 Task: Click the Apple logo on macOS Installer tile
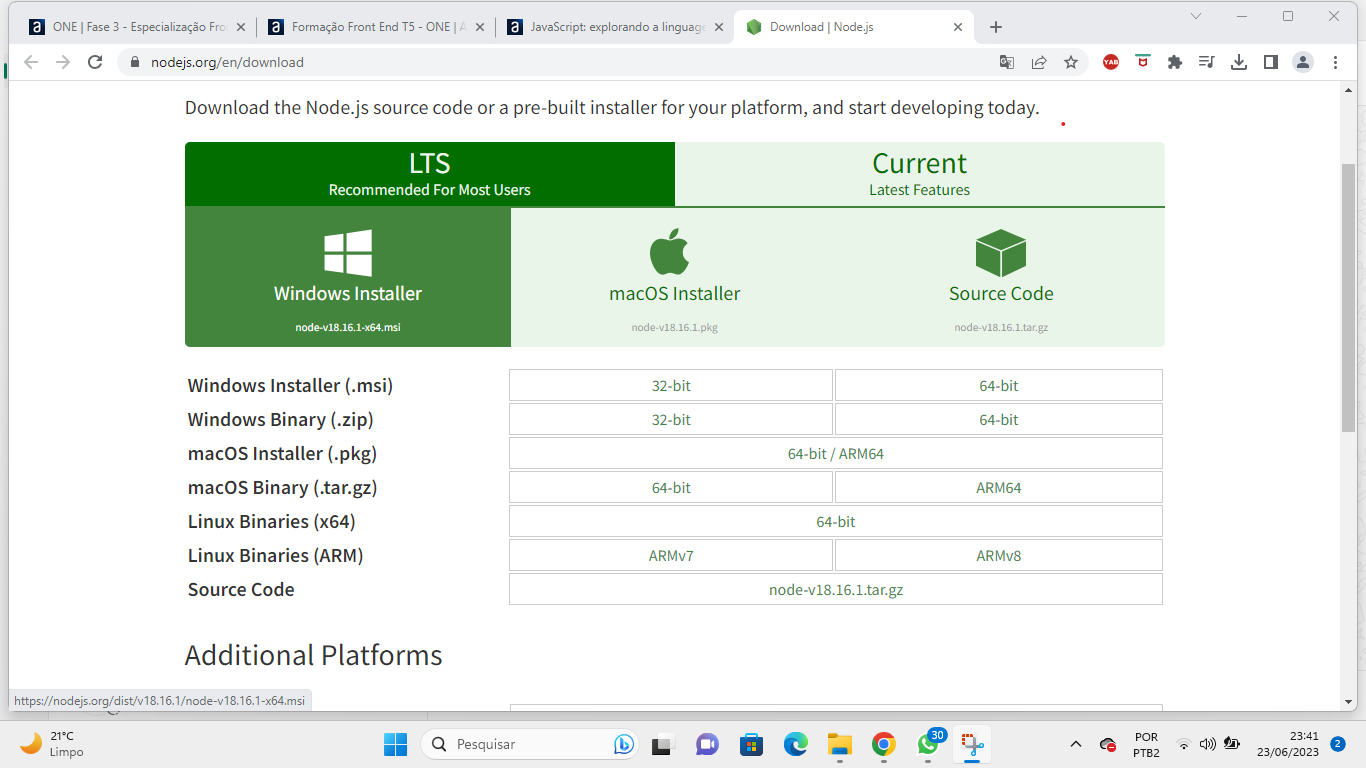(x=670, y=251)
